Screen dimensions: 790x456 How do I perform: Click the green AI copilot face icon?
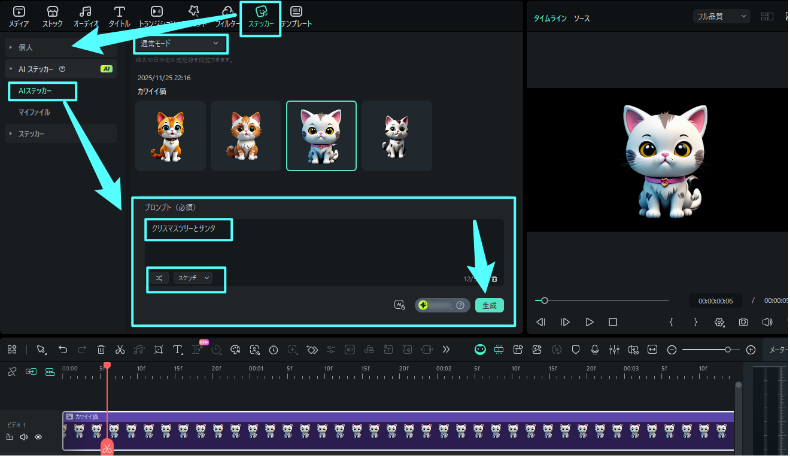pyautogui.click(x=480, y=349)
